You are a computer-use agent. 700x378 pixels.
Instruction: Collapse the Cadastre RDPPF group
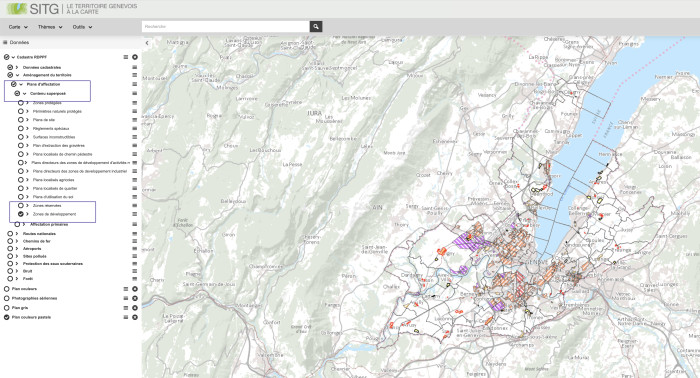(x=13, y=57)
